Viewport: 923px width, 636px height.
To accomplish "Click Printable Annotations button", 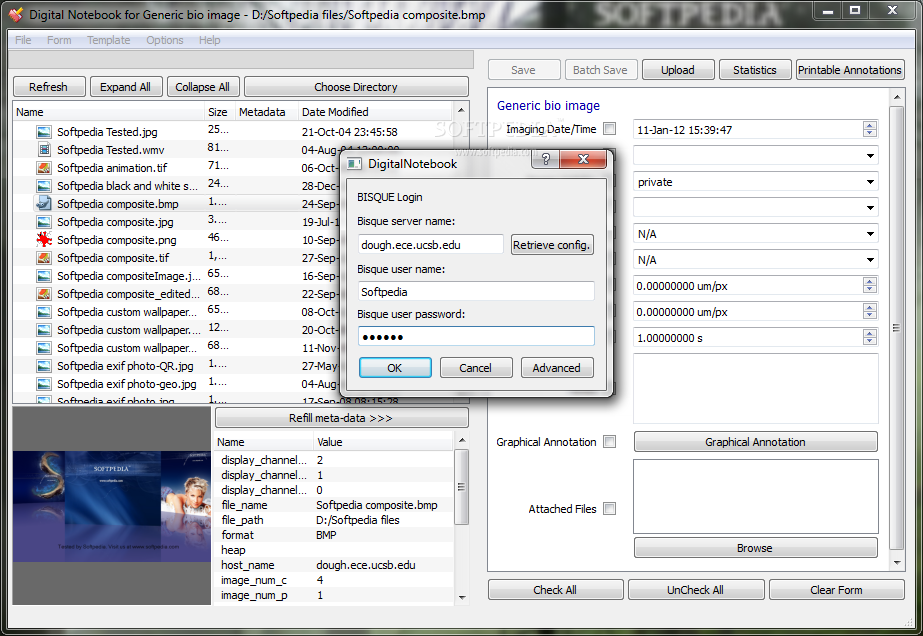I will (x=850, y=69).
